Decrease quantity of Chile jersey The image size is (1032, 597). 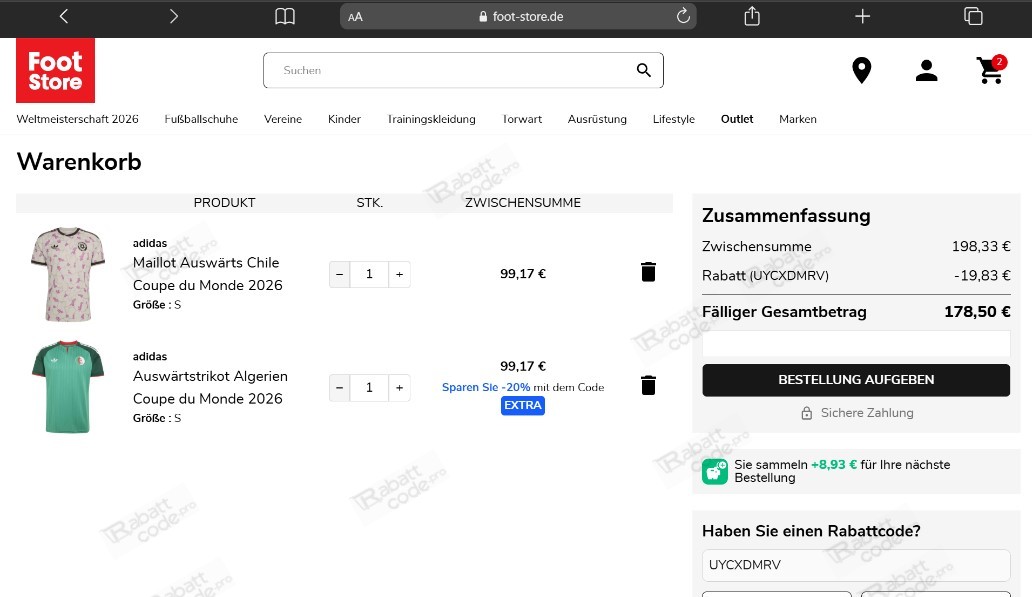[340, 274]
